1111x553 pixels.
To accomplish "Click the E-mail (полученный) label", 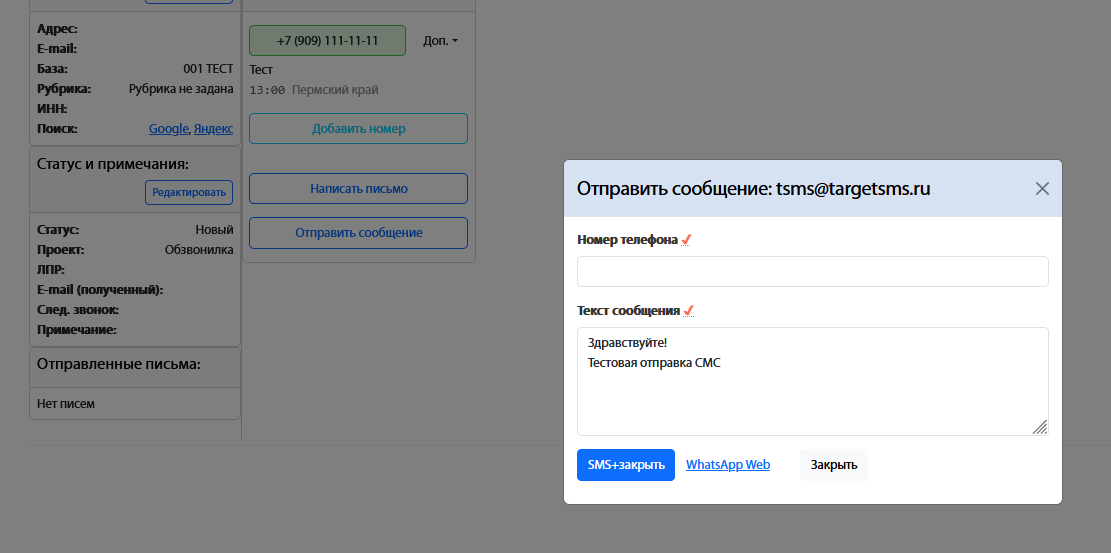I will 100,290.
